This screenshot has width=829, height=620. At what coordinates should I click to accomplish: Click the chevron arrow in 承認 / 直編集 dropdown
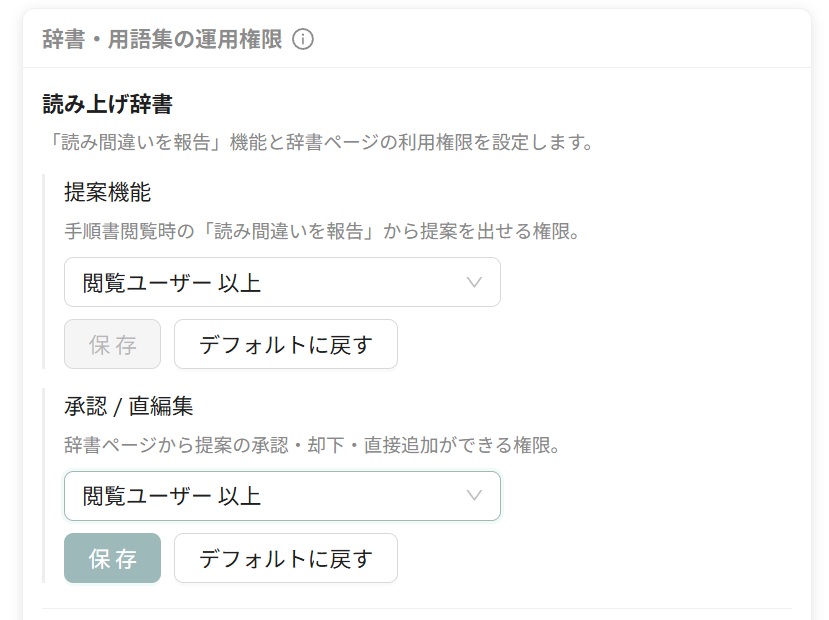[474, 496]
